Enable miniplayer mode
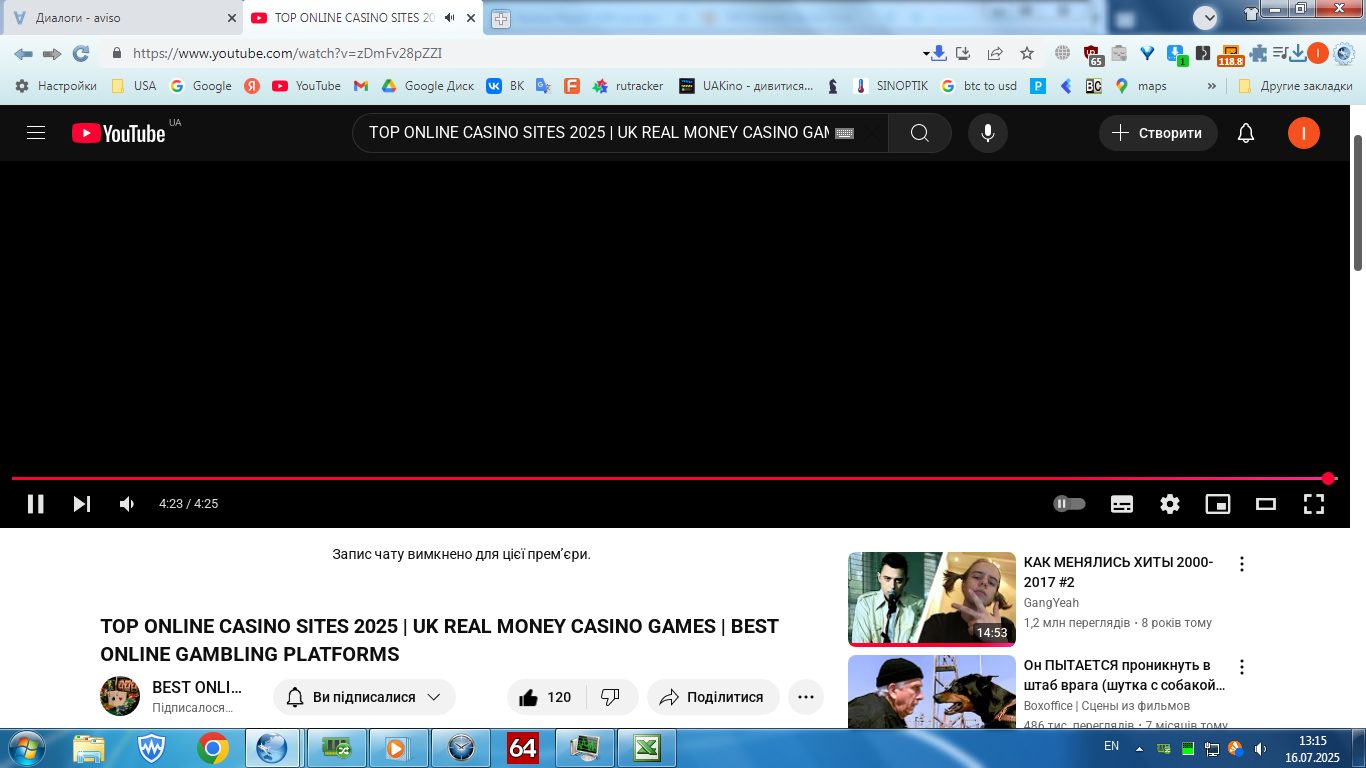The image size is (1366, 768). coord(1218,504)
